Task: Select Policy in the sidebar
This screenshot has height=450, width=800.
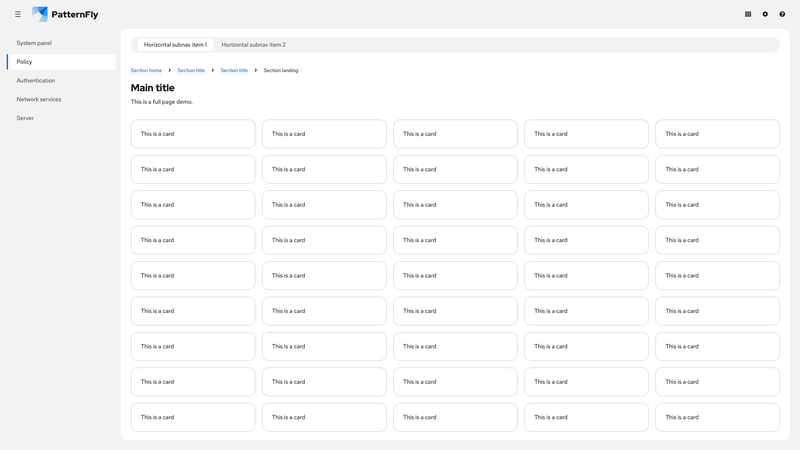Action: click(62, 62)
